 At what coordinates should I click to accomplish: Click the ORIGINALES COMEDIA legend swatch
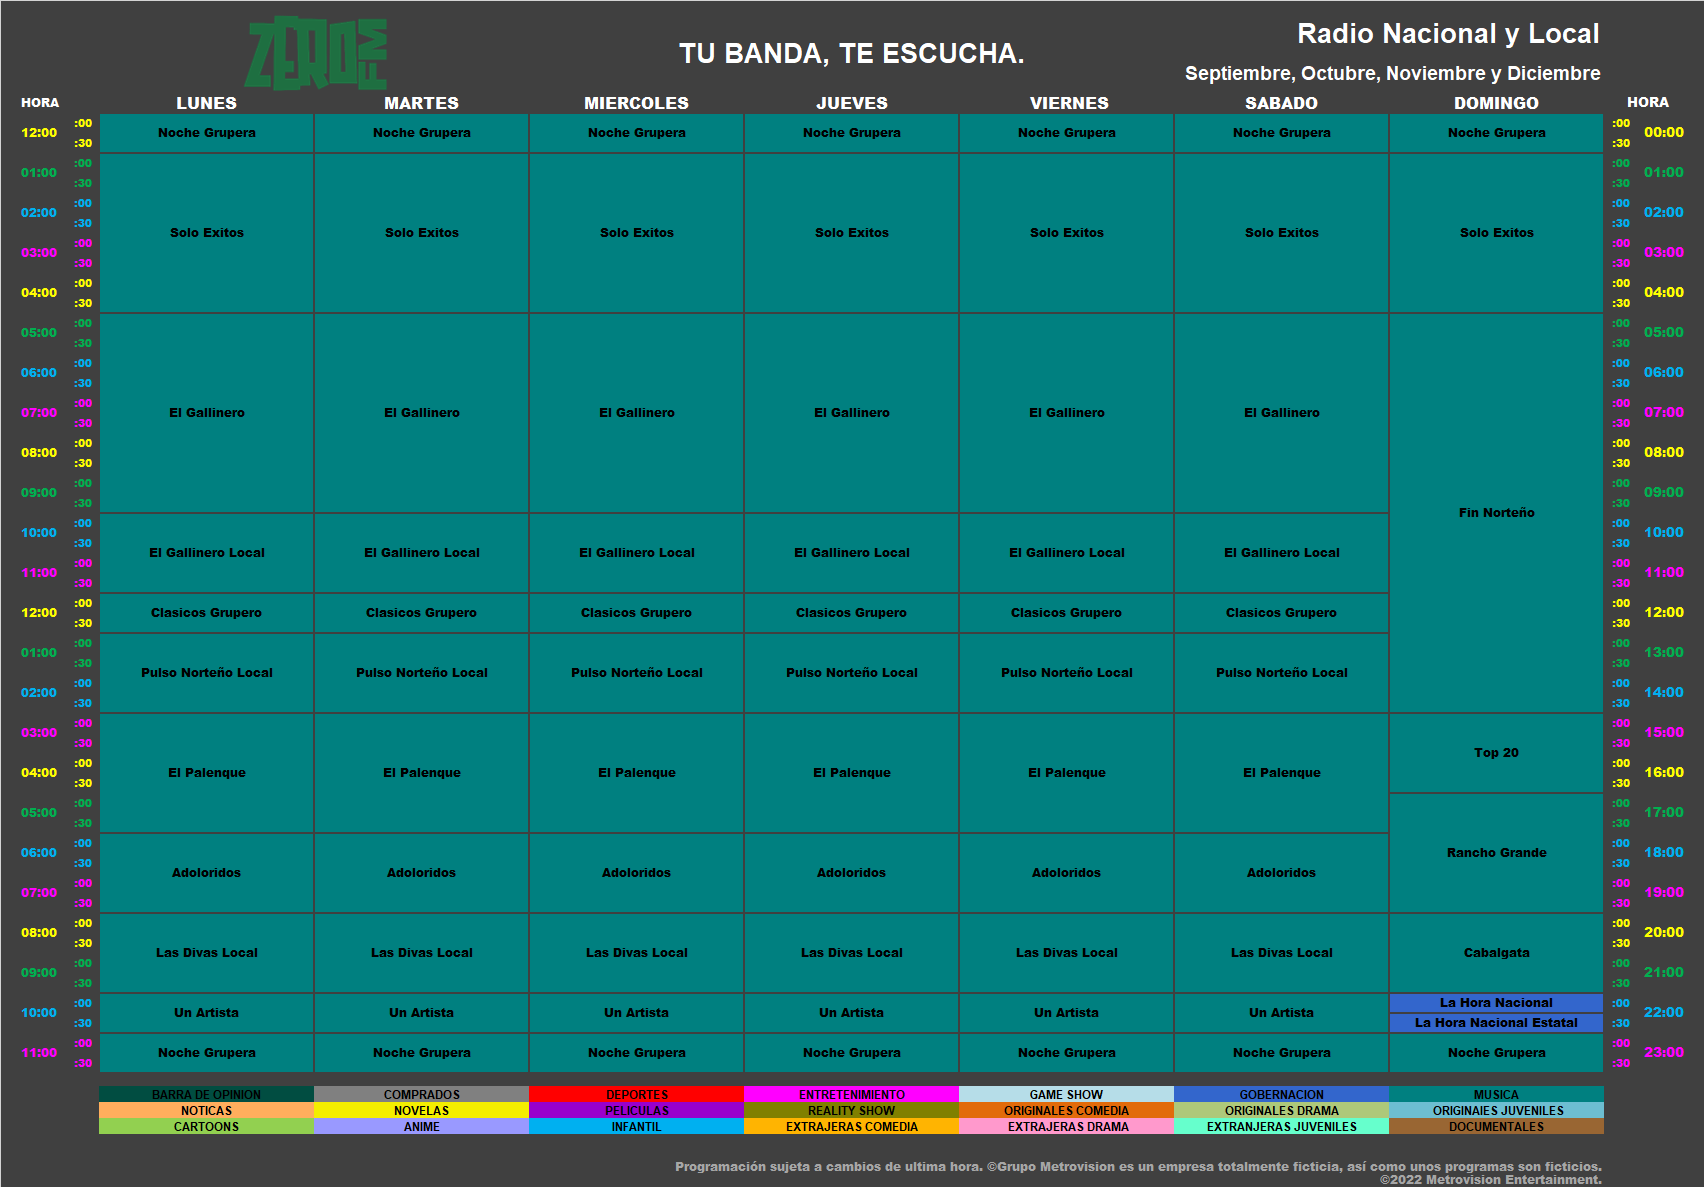click(1067, 1110)
